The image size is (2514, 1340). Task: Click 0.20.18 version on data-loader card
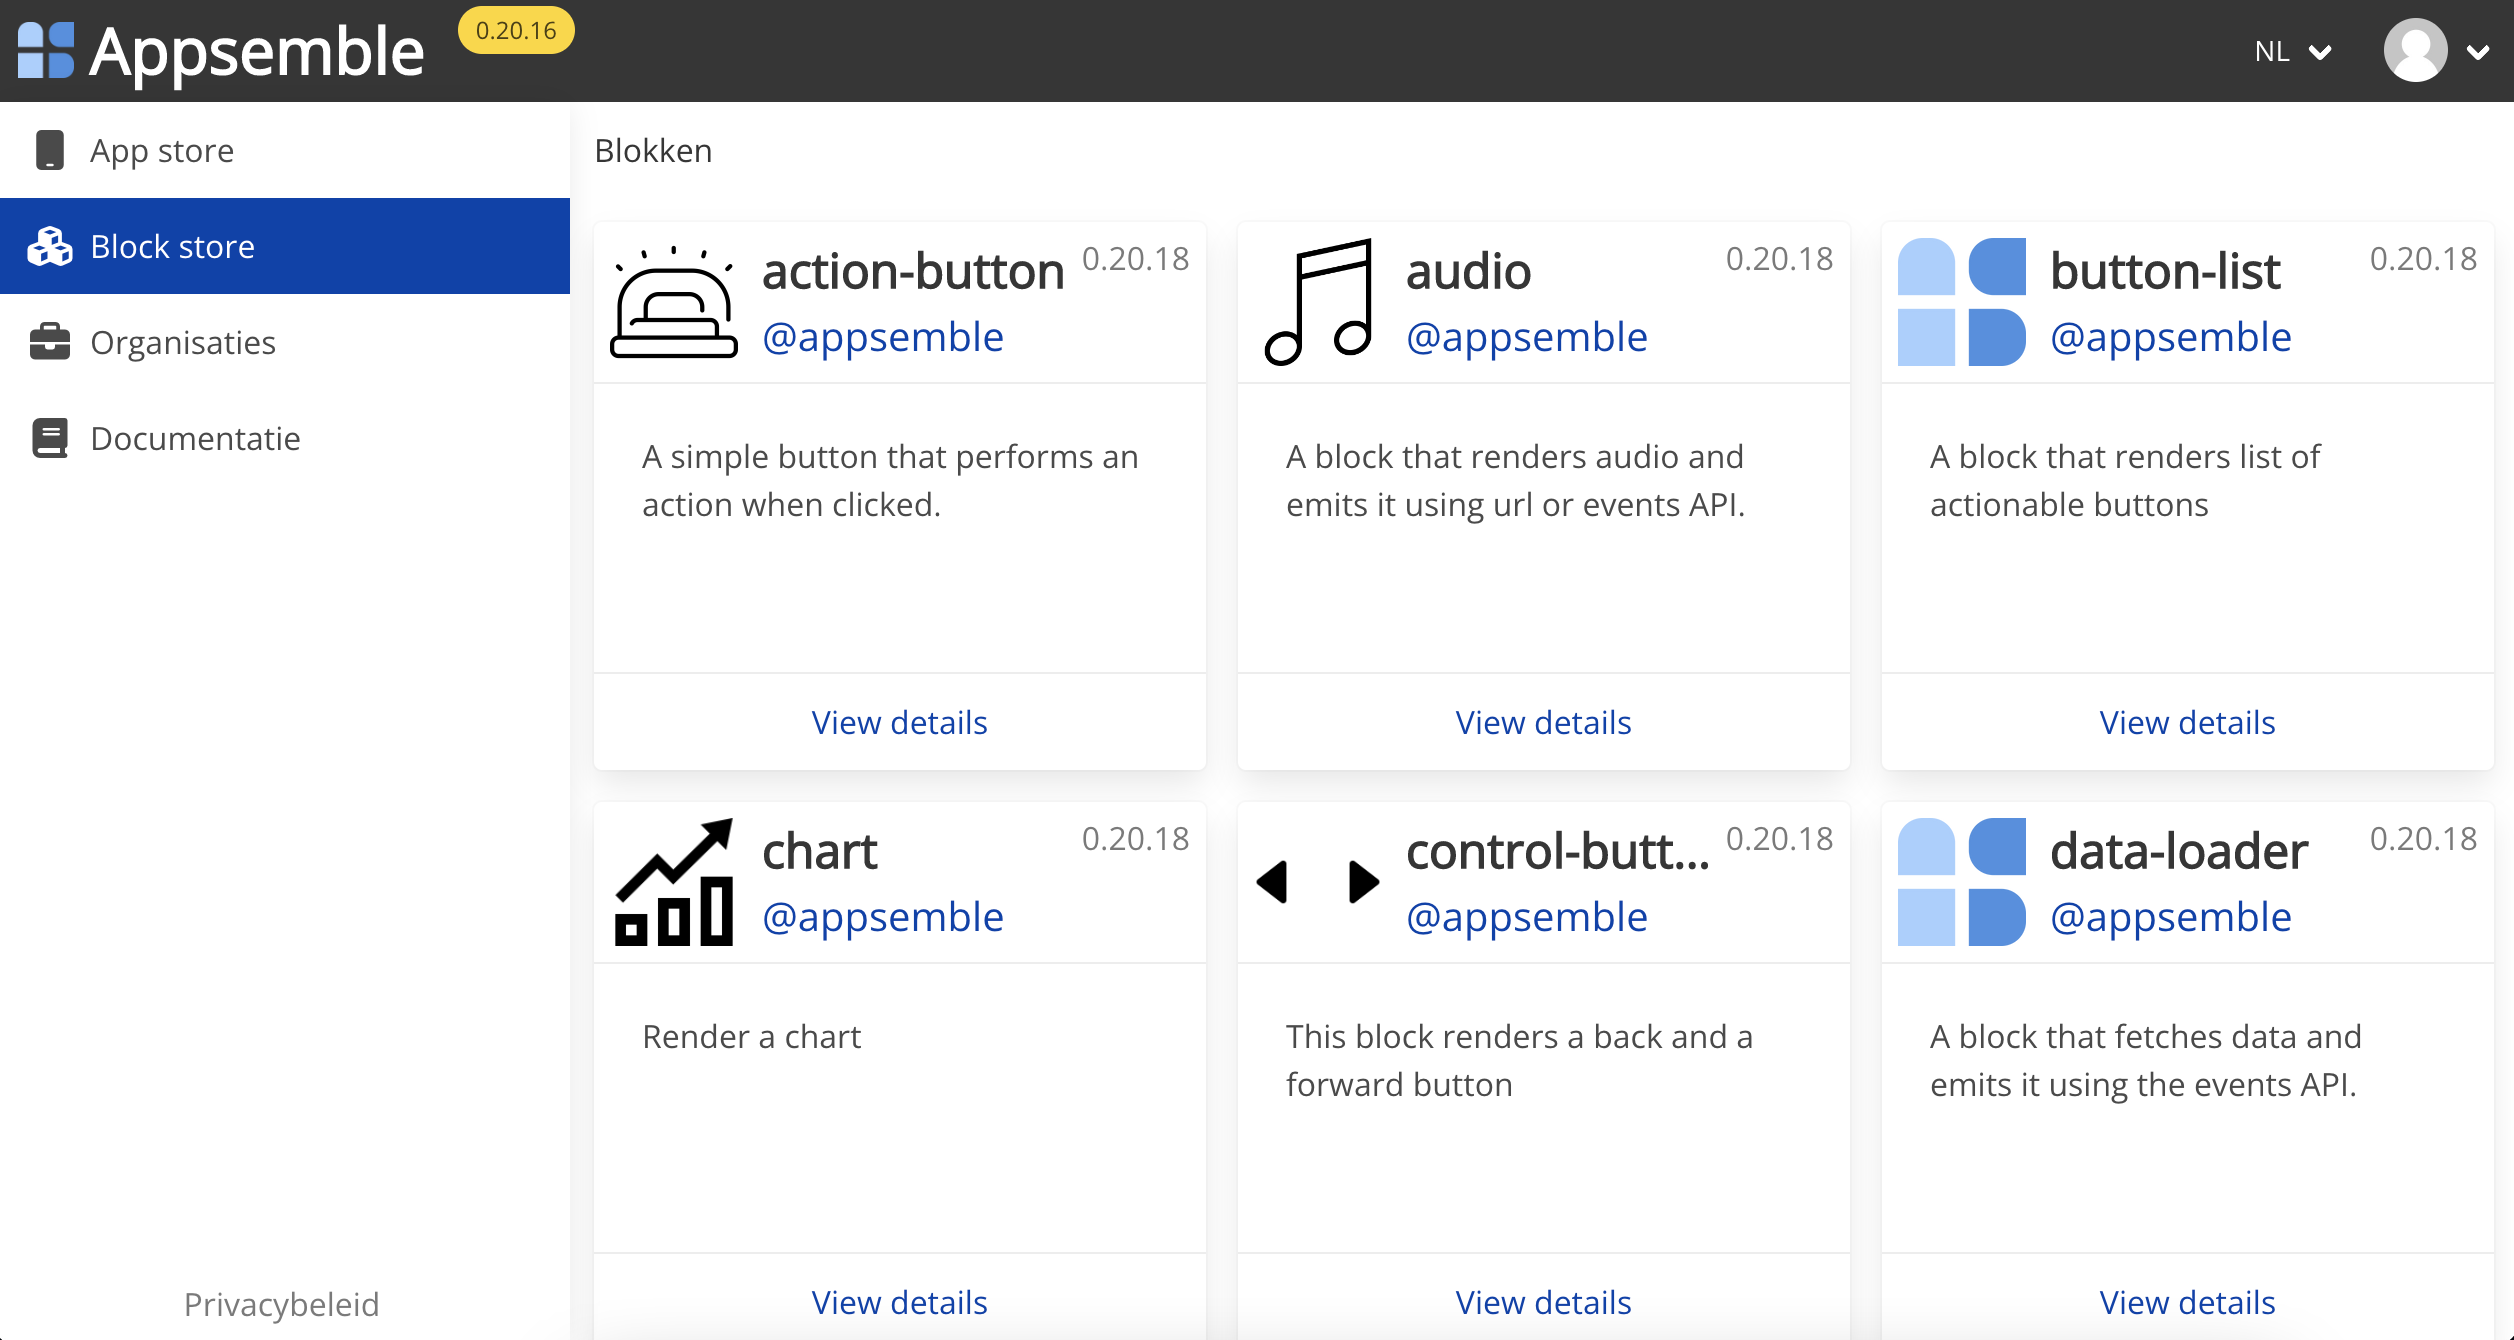(2423, 839)
